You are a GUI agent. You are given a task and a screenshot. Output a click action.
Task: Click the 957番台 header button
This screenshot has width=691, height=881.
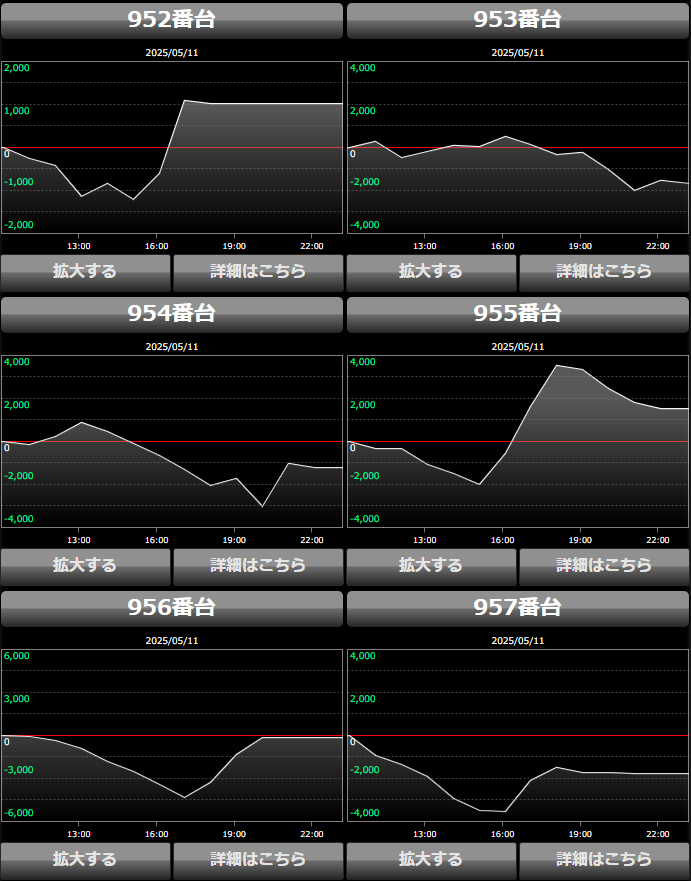click(x=518, y=608)
